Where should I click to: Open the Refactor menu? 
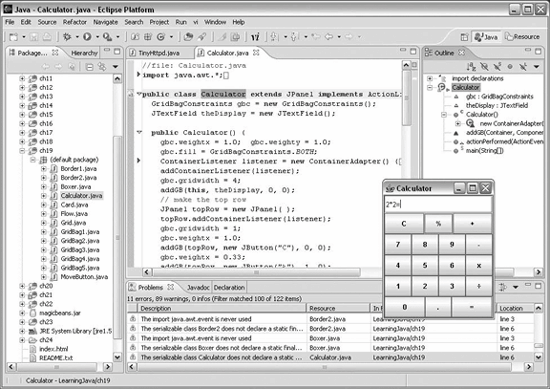[x=75, y=22]
